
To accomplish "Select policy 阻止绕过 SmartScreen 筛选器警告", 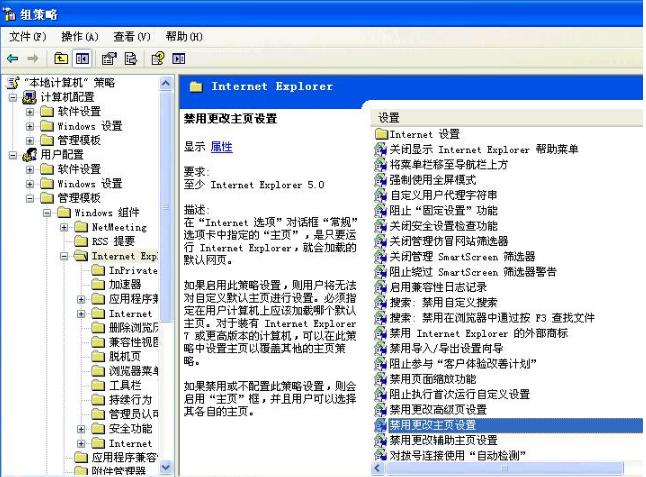I will (473, 271).
